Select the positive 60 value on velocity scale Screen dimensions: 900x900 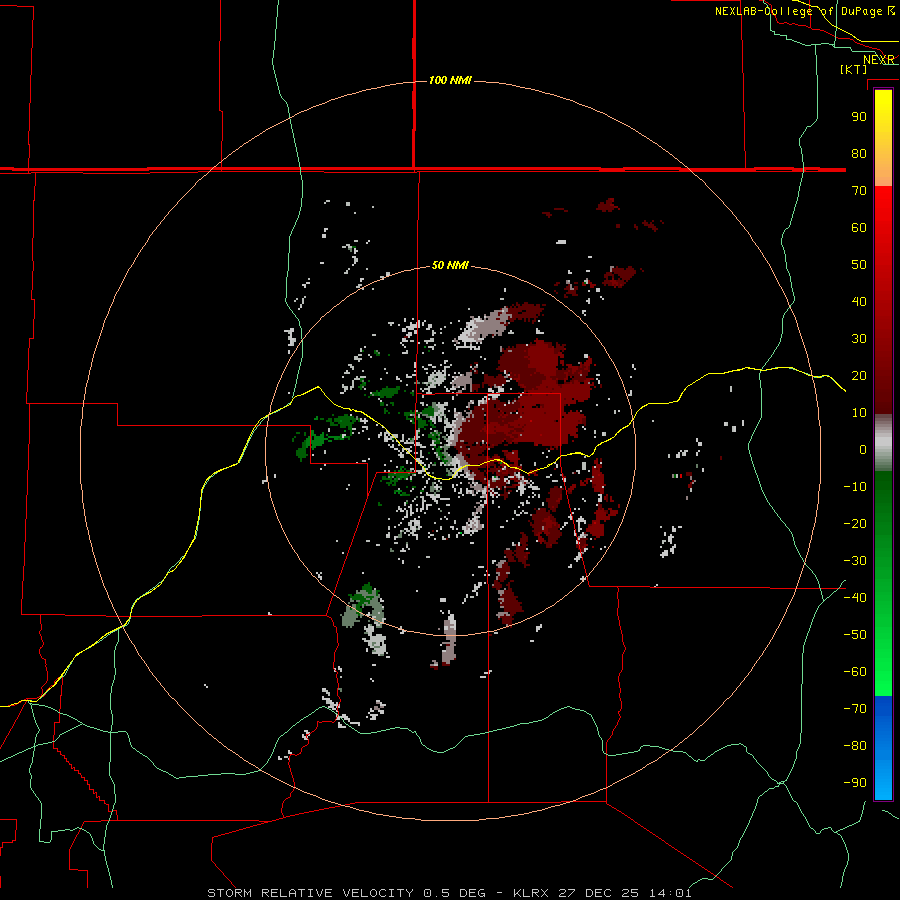pos(859,227)
